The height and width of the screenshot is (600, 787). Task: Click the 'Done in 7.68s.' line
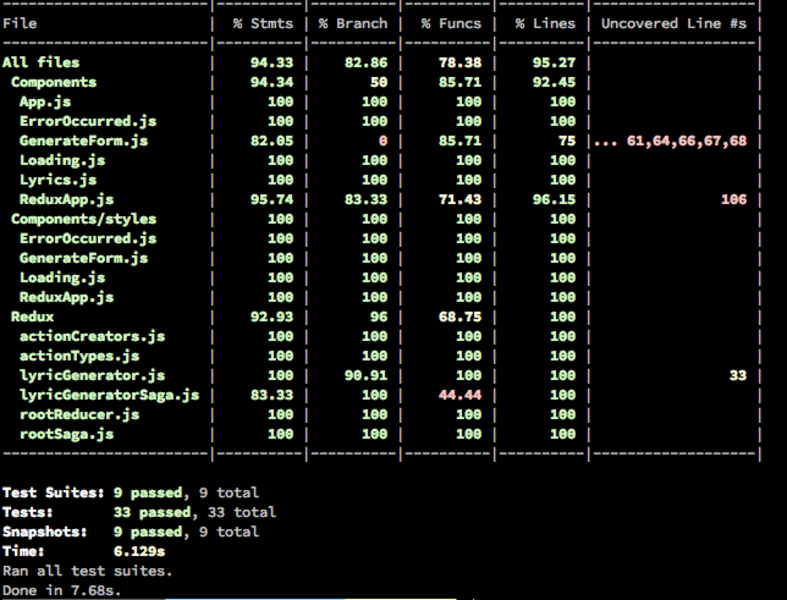[62, 590]
